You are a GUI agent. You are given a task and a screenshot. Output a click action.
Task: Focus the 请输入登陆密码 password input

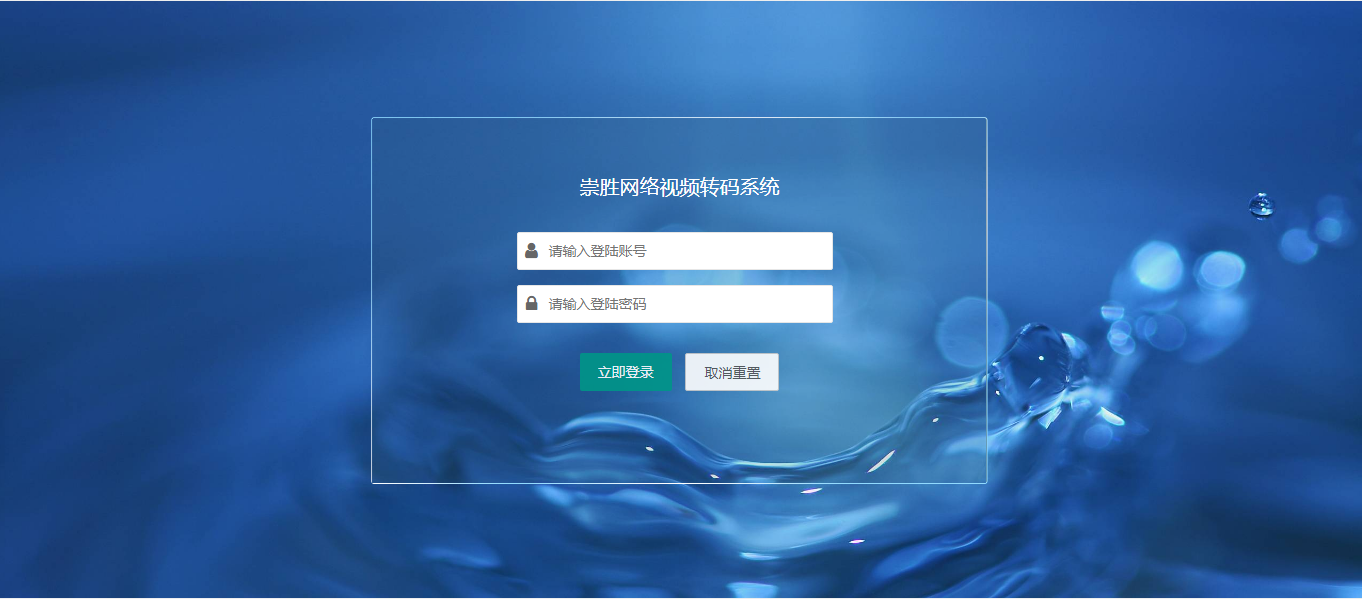tap(675, 304)
